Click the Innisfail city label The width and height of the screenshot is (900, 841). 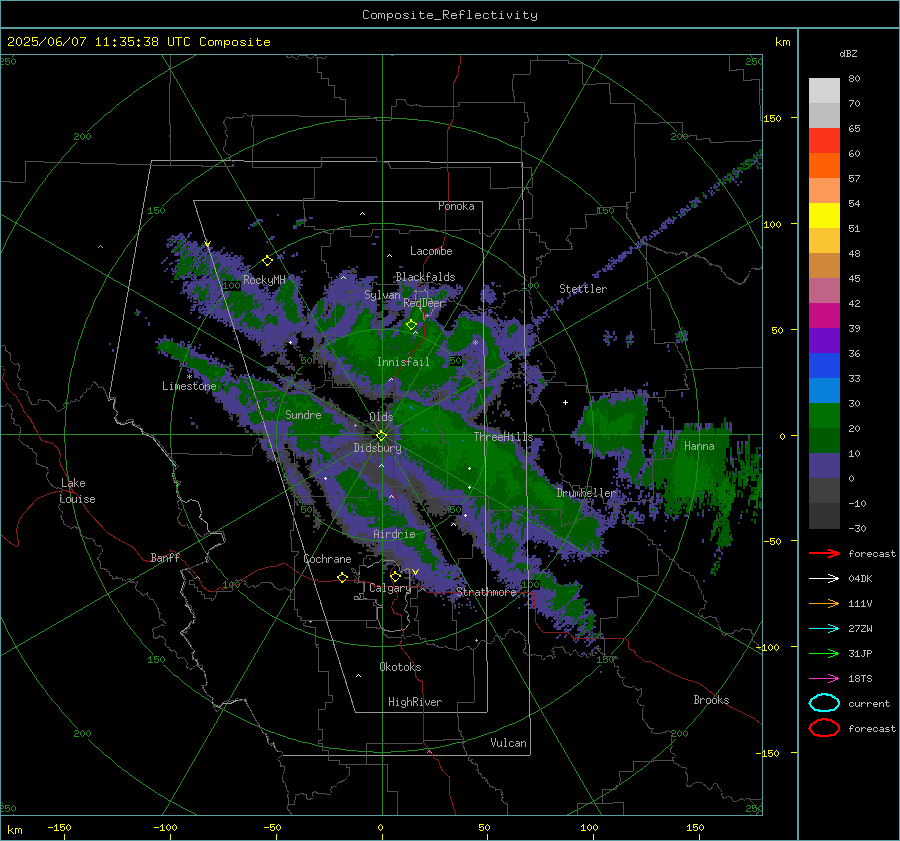click(x=403, y=362)
